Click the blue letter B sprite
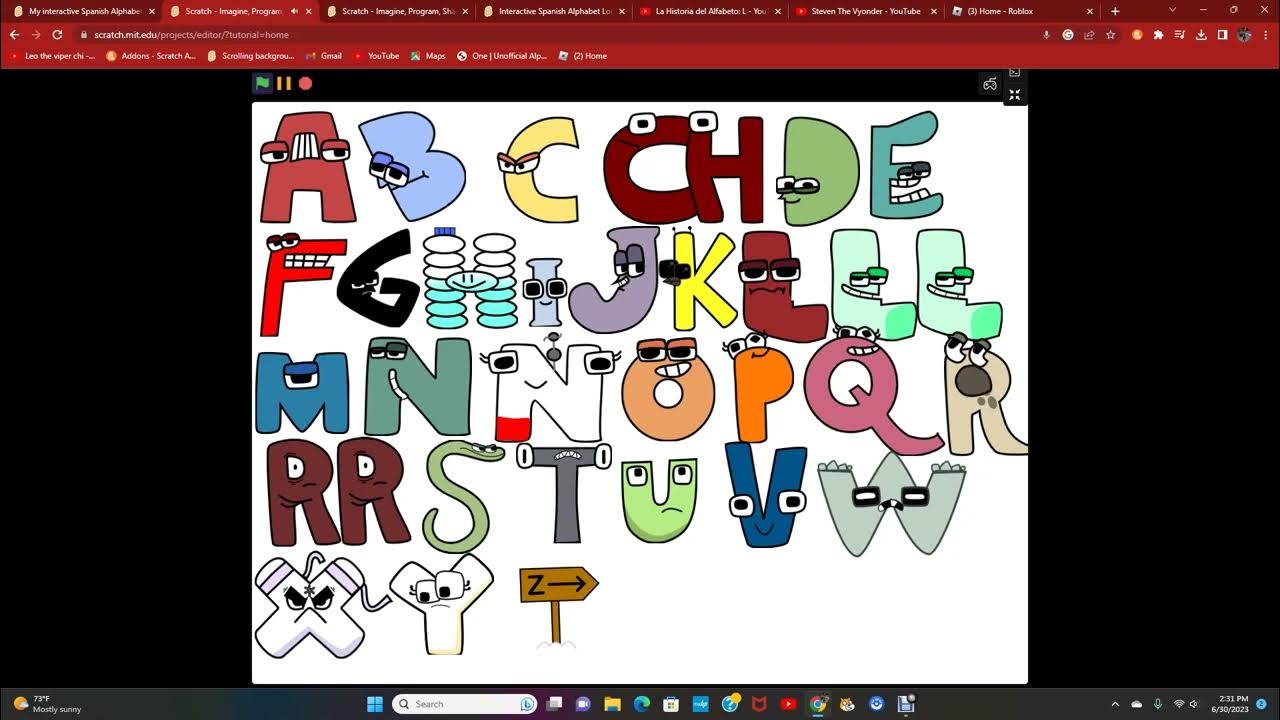This screenshot has width=1280, height=720. point(411,165)
